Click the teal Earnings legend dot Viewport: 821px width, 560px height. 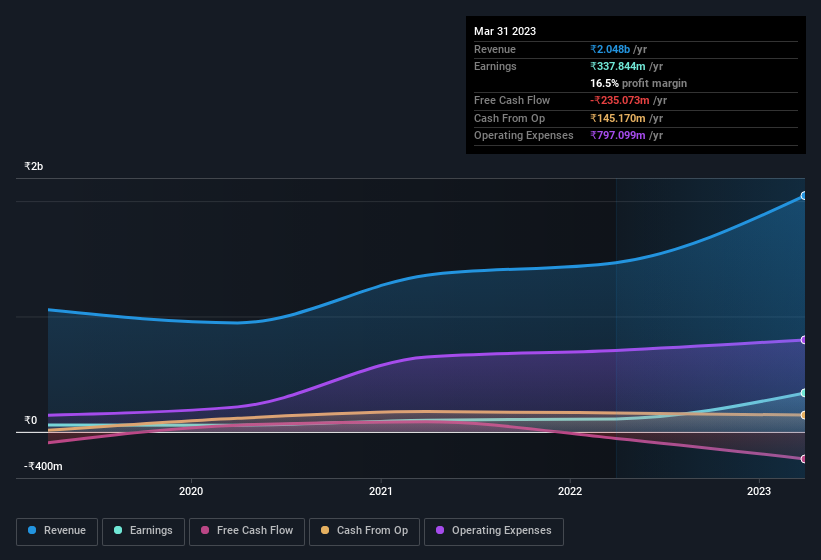[118, 530]
